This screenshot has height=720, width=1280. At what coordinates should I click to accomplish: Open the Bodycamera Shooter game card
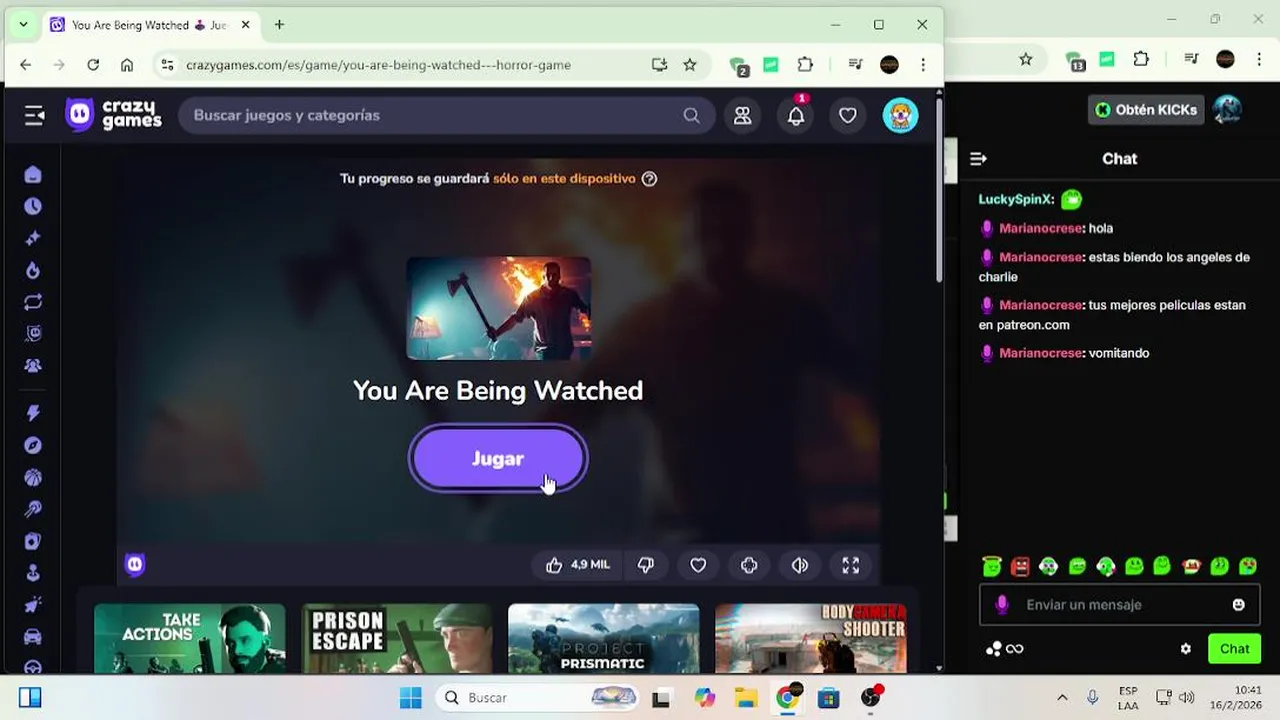tap(811, 638)
